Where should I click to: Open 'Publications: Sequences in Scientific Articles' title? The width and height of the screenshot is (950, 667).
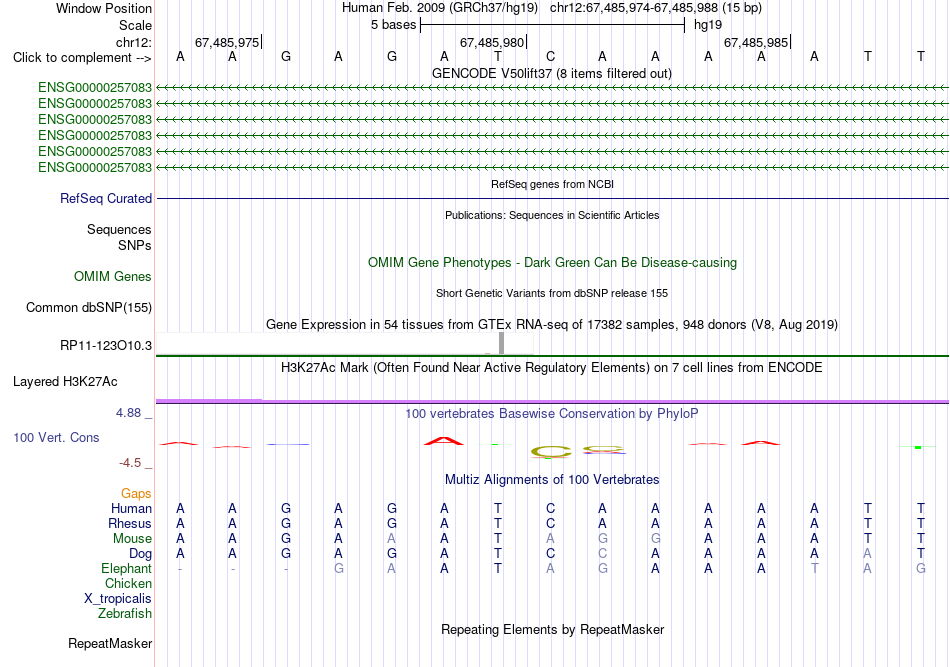click(552, 215)
